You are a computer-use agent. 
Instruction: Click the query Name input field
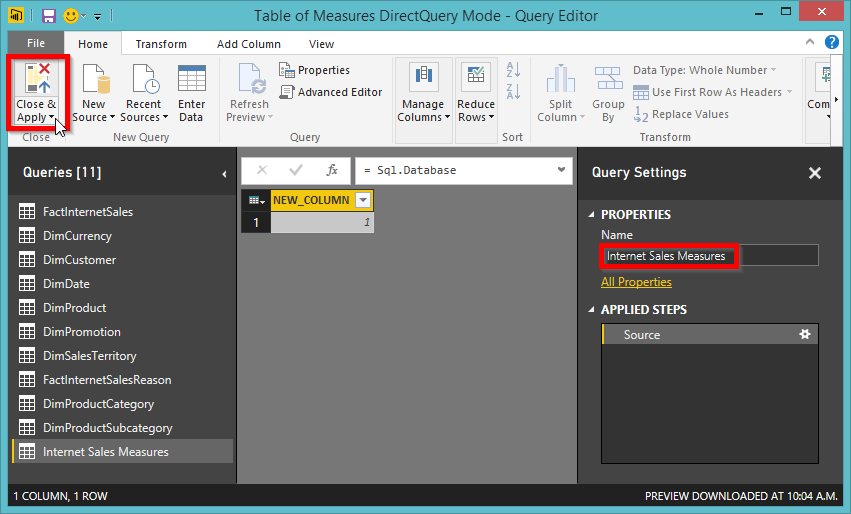coord(709,256)
